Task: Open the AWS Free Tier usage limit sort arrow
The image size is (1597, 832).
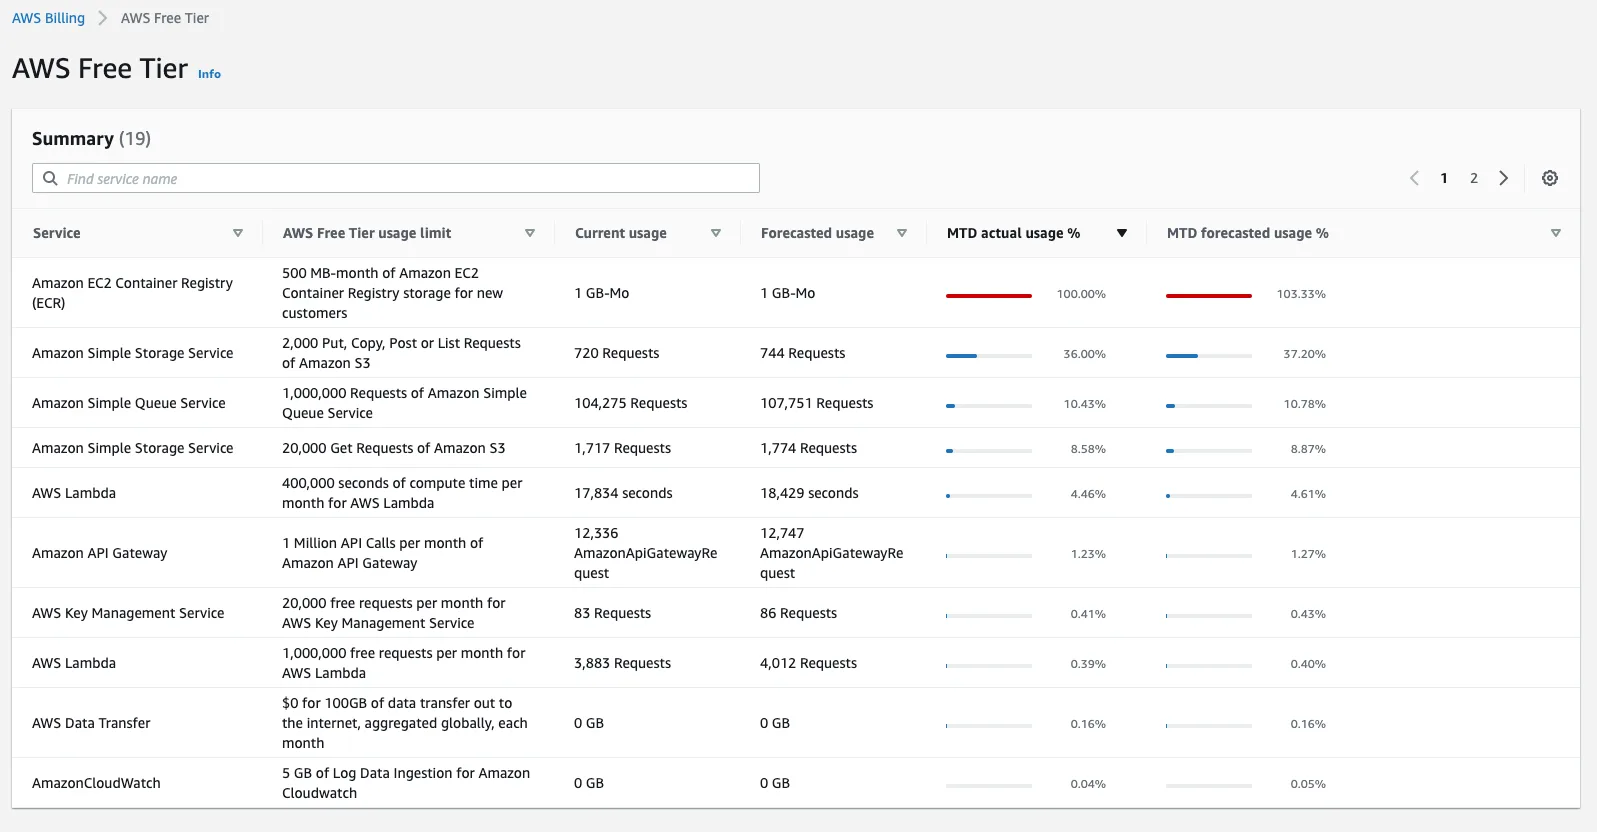Action: (x=530, y=233)
